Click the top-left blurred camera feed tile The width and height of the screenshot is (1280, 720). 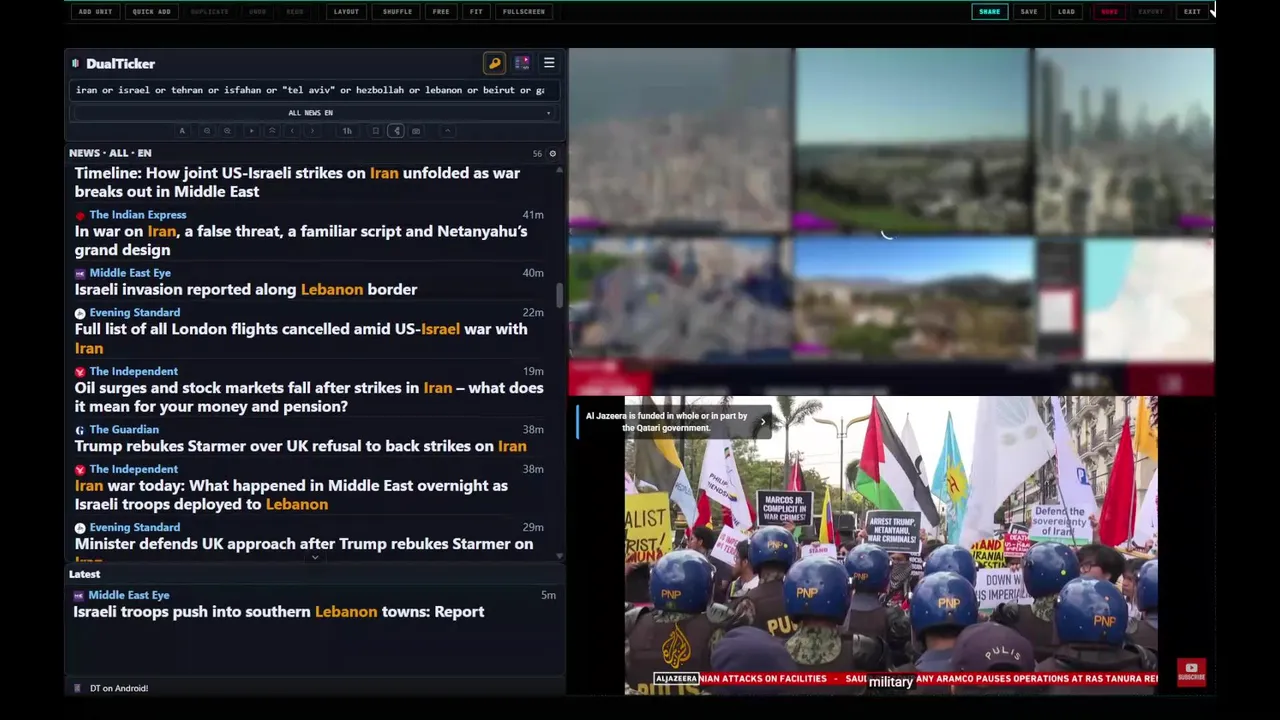point(680,140)
